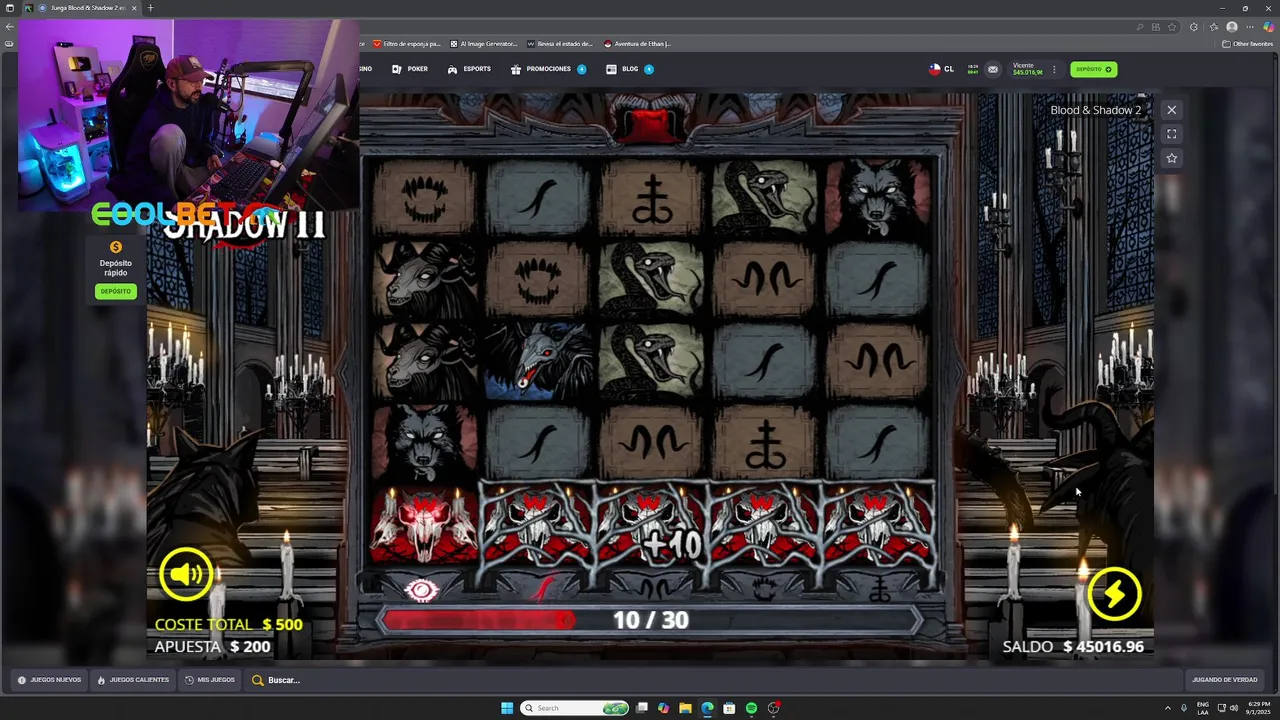The height and width of the screenshot is (720, 1280).
Task: Open the messages envelope icon
Action: [x=992, y=69]
